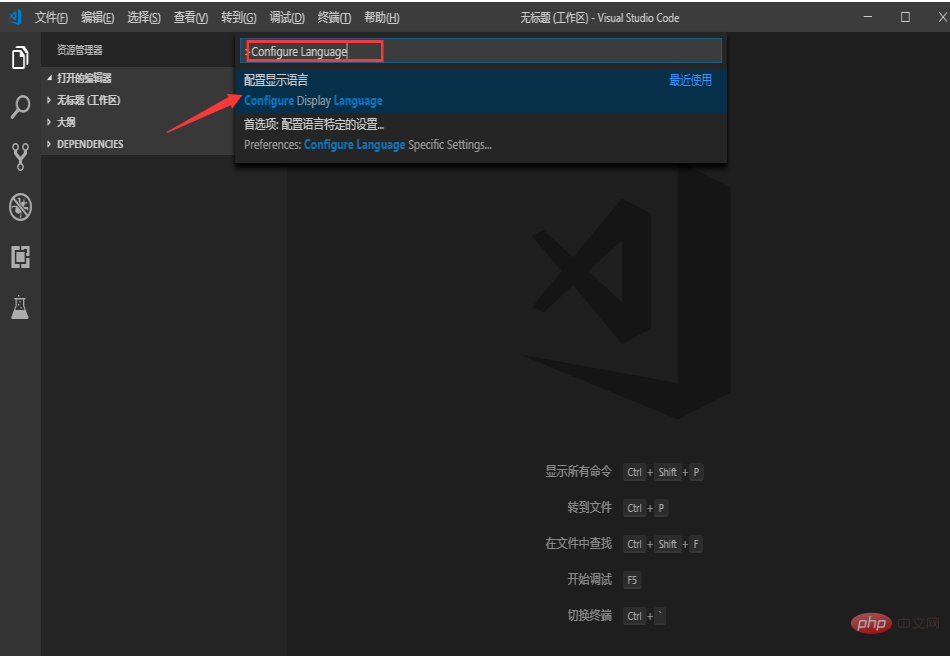This screenshot has height=656, width=950.
Task: Open the 文件(F) menu
Action: (51, 18)
